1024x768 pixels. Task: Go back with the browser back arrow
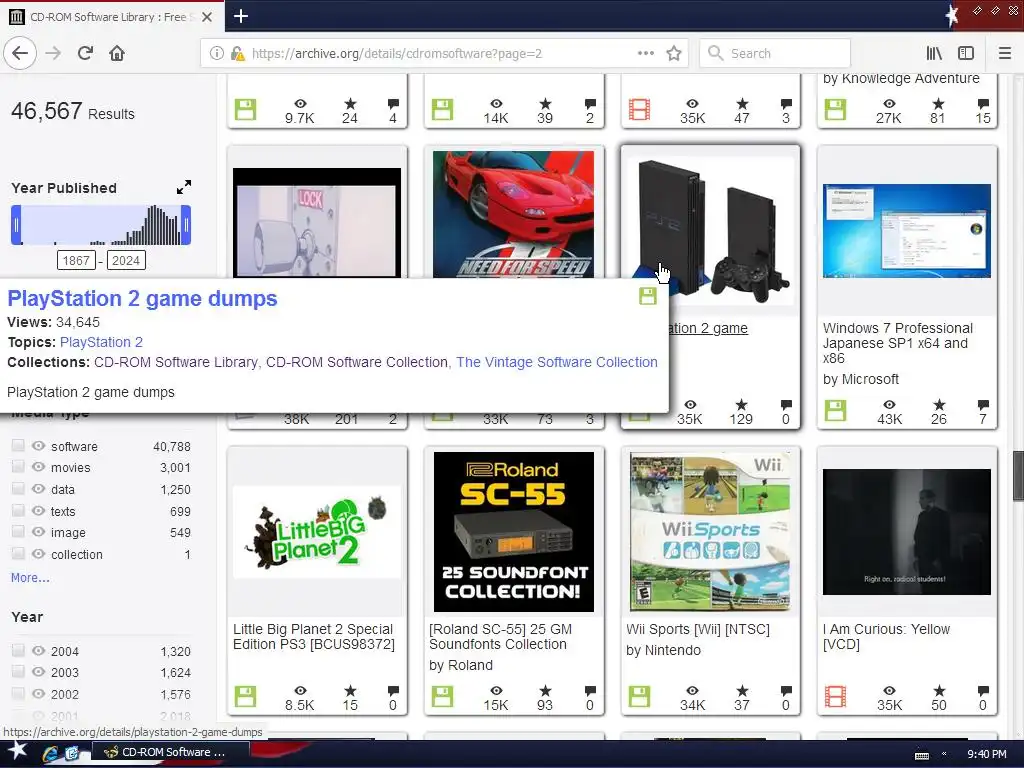[20, 53]
